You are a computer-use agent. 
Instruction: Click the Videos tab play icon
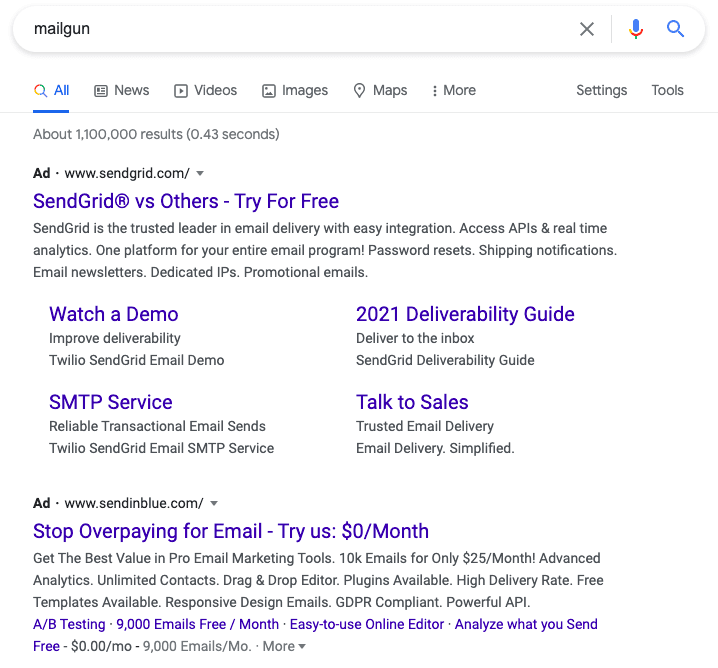pos(180,91)
